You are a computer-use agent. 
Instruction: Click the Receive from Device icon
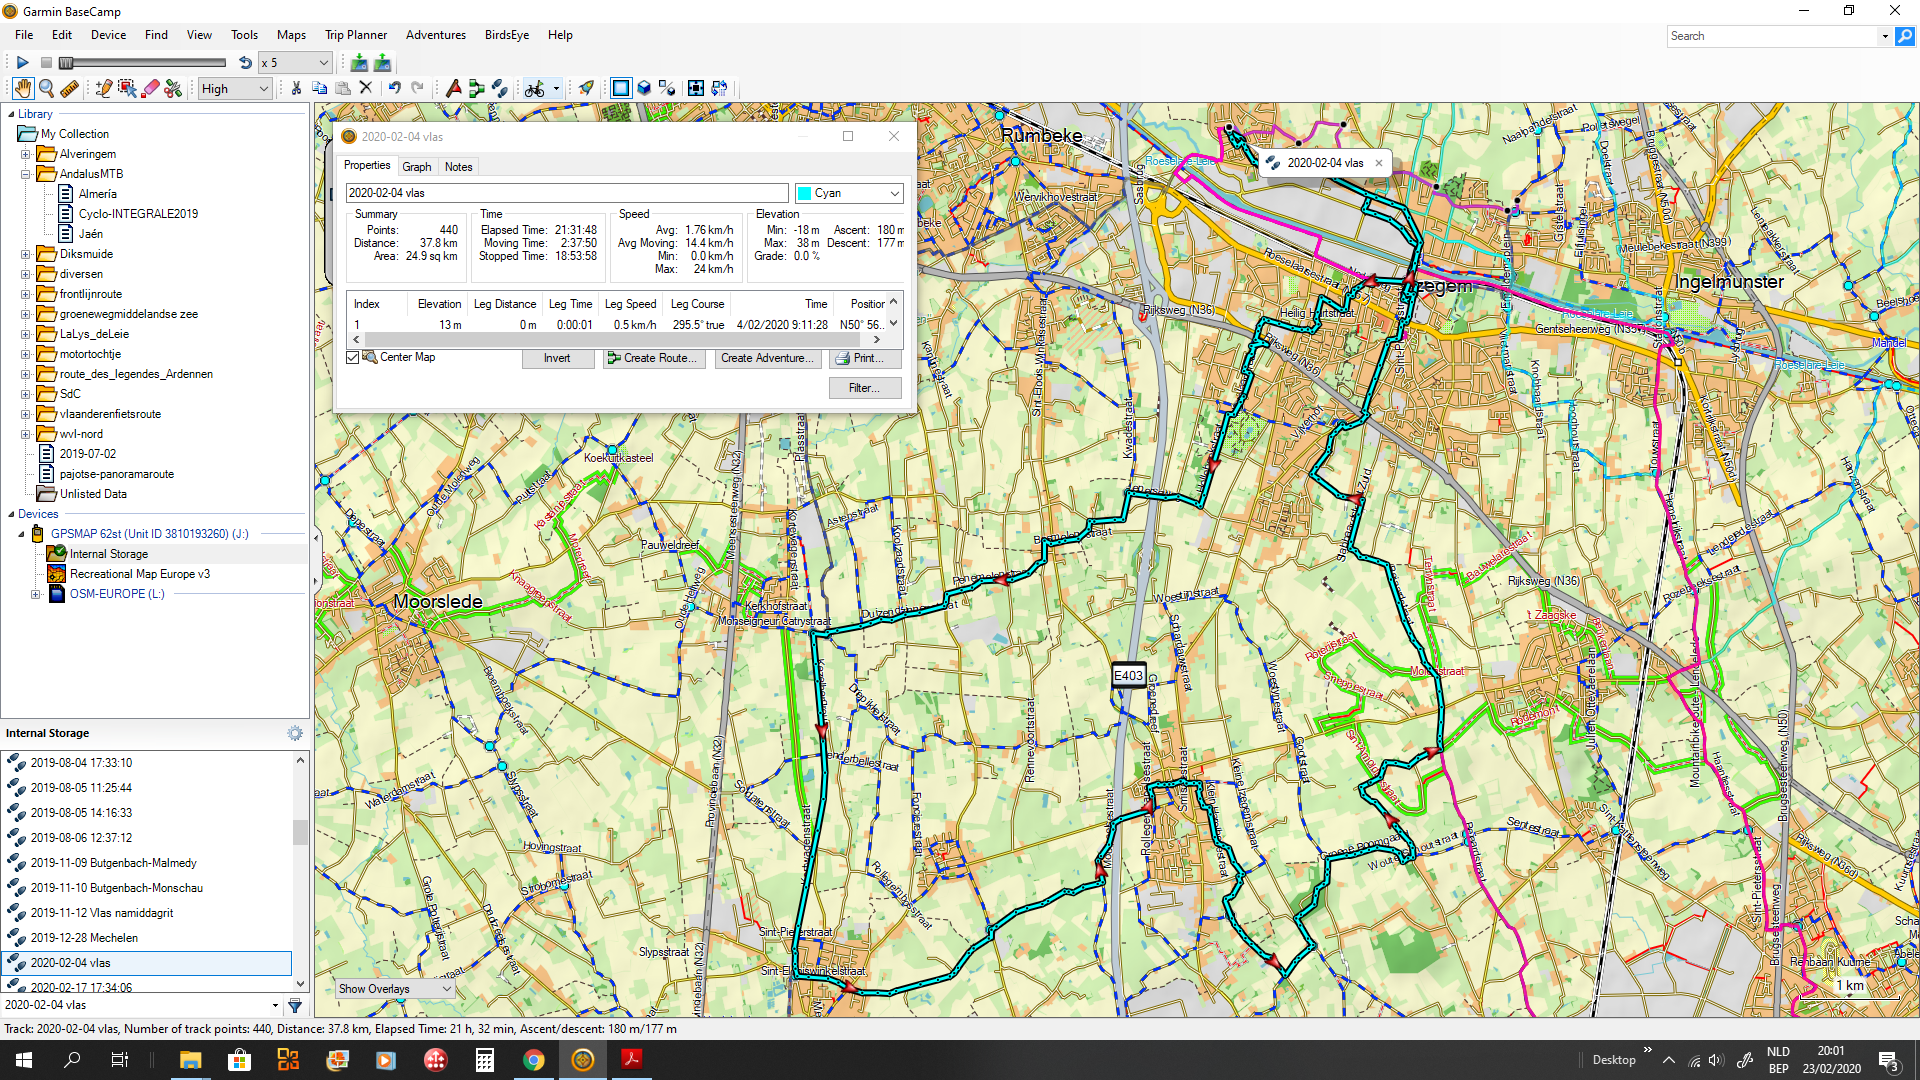[382, 62]
